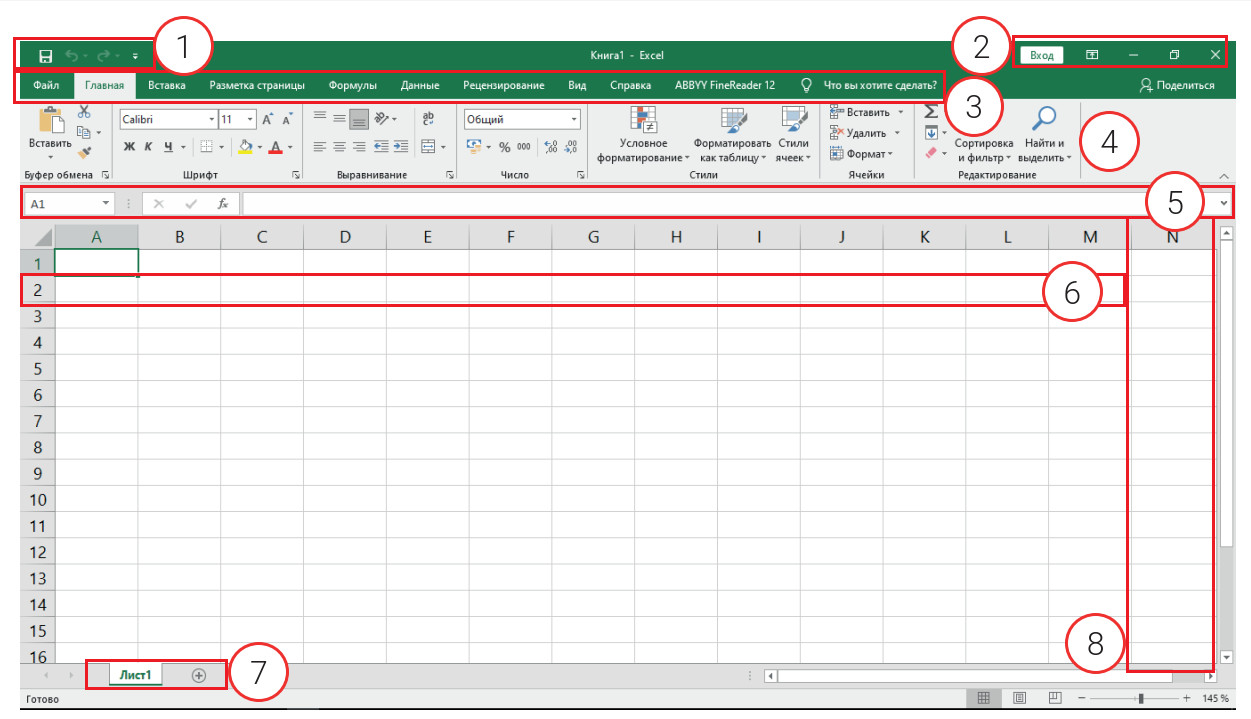This screenshot has width=1251, height=719.
Task: Click the Поделиться share button
Action: (1177, 85)
